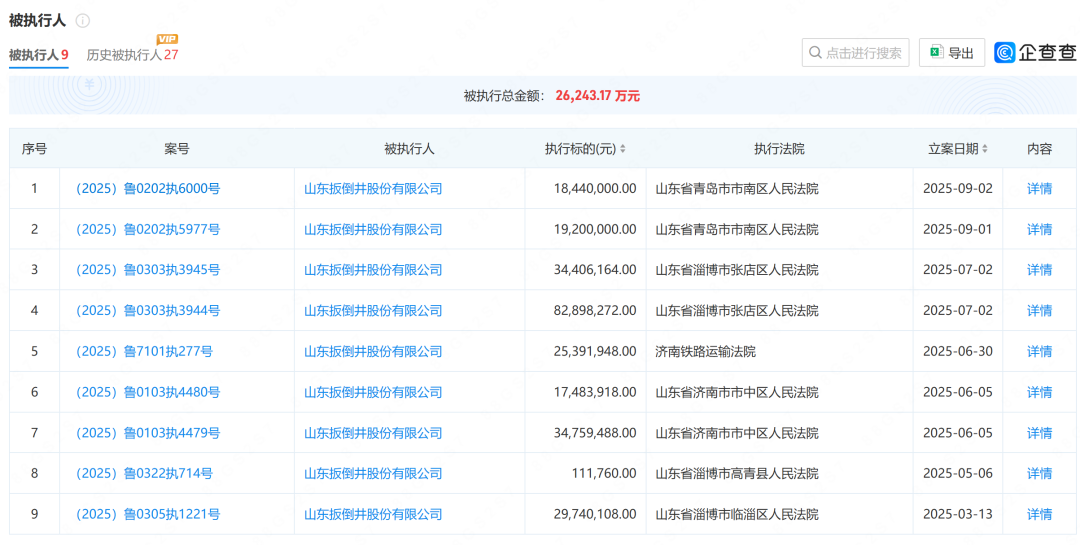Viewport: 1080px width, 545px height.
Task: Click the VIP badge above 历史被执行人
Action: [x=167, y=39]
